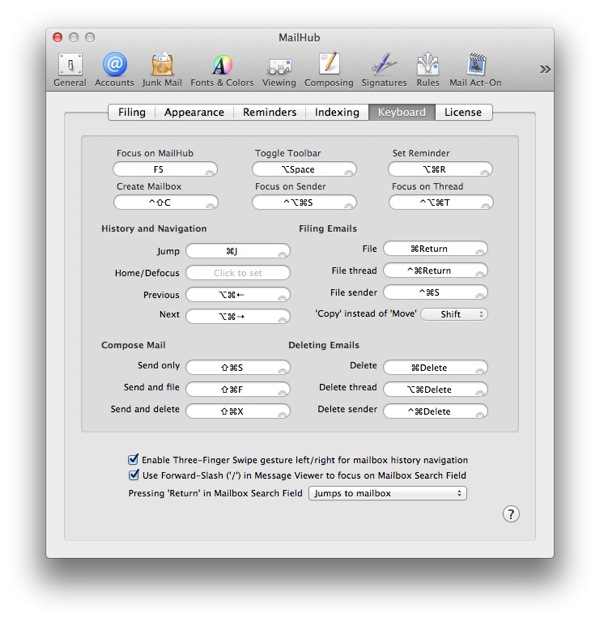Click the Send and file shortcut field
Image resolution: width=600 pixels, height=622 pixels.
click(x=238, y=389)
